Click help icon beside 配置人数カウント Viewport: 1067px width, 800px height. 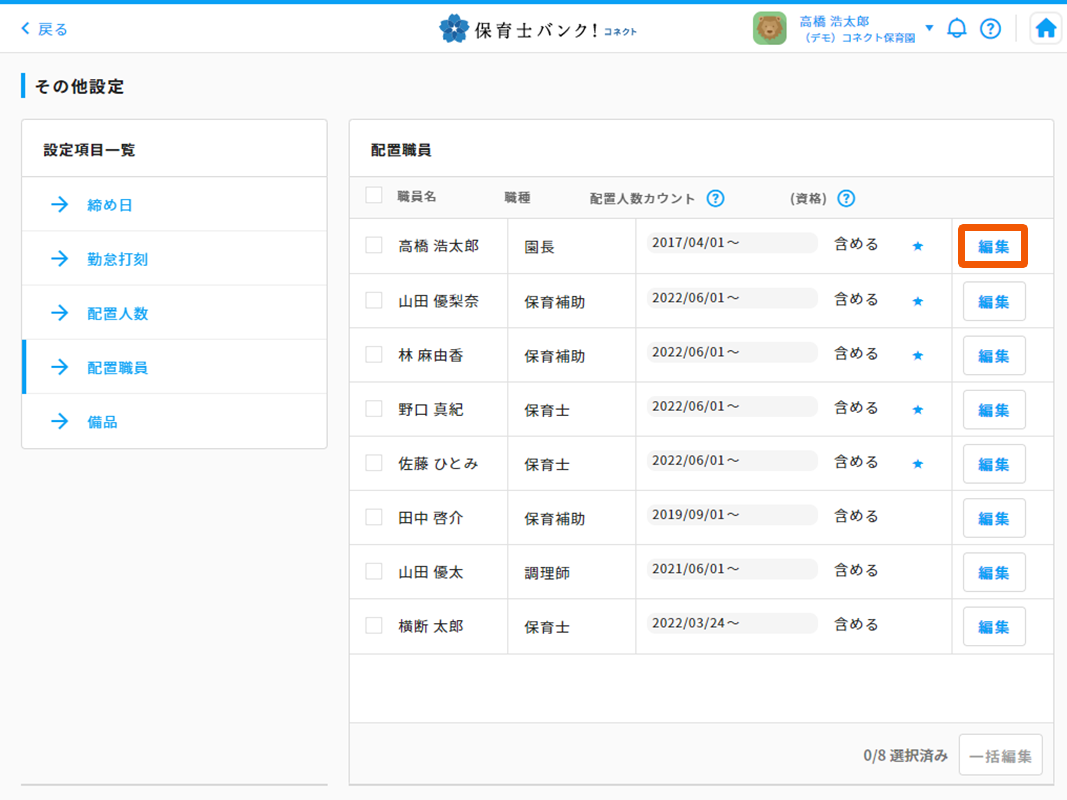pos(715,198)
